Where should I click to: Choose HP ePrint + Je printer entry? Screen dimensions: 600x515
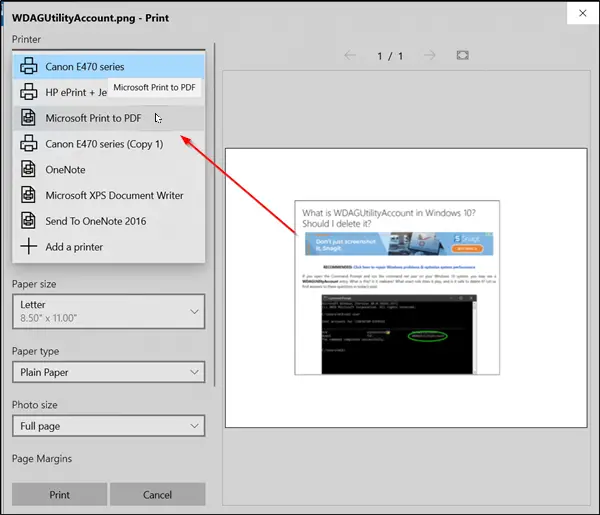(109, 92)
